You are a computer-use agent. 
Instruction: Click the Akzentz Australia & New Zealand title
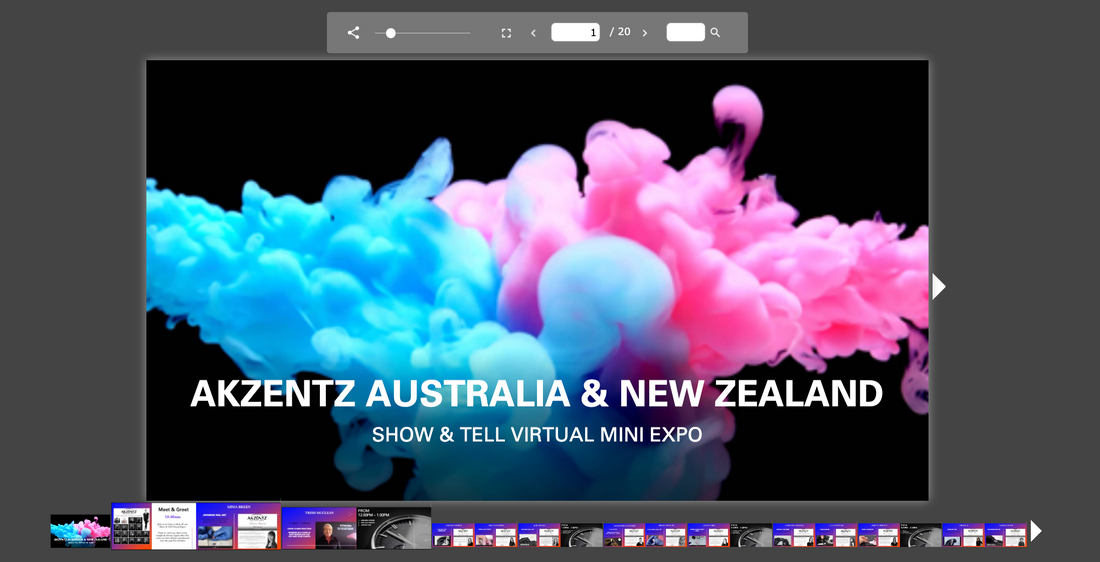537,394
